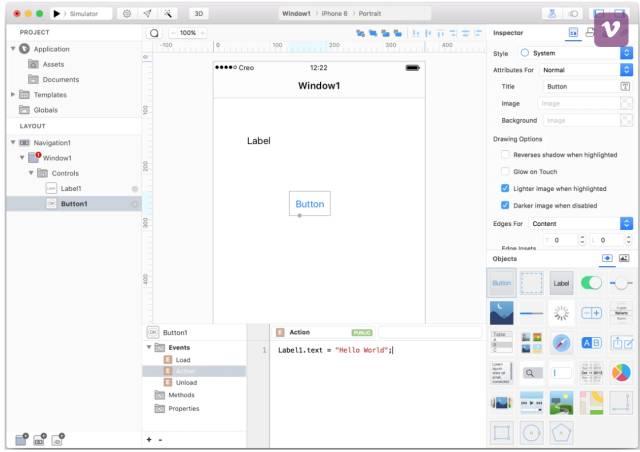Click the Title field containing Button
Image resolution: width=640 pixels, height=452 pixels.
581,87
